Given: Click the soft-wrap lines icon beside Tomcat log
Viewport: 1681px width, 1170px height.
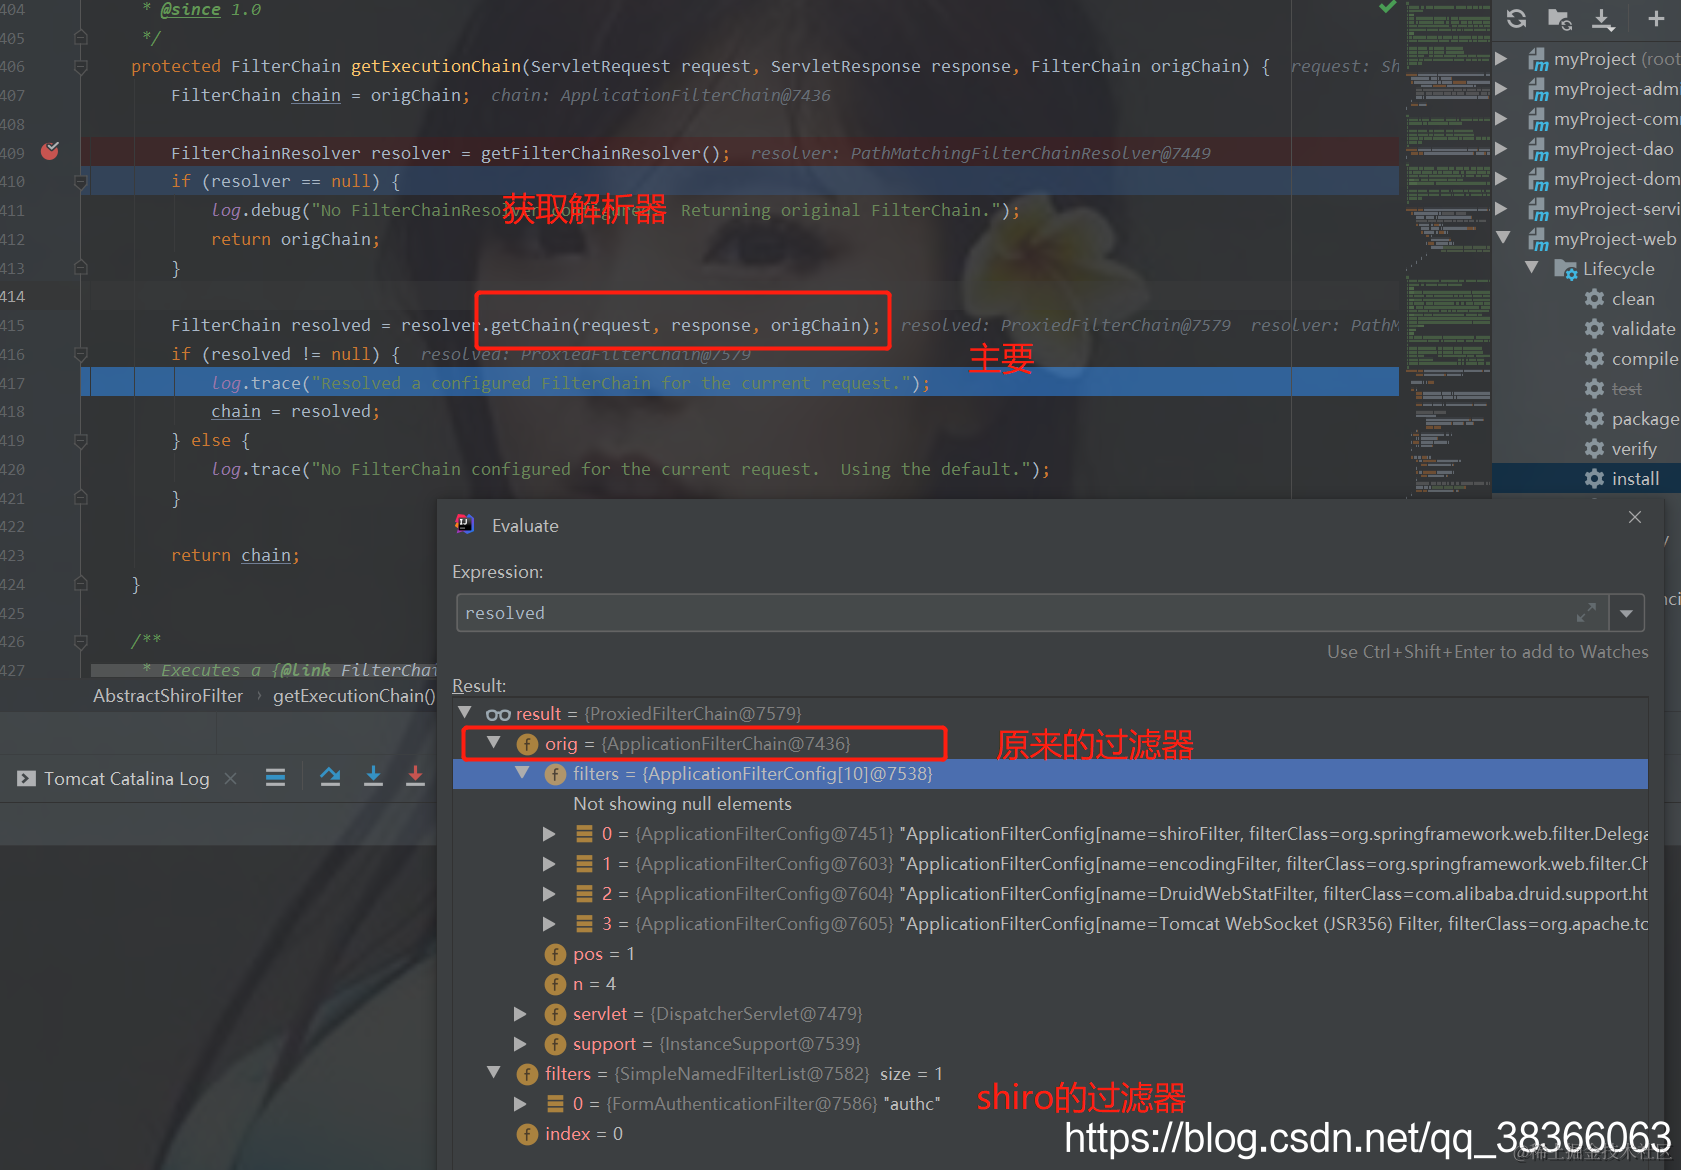Looking at the screenshot, I should point(275,777).
